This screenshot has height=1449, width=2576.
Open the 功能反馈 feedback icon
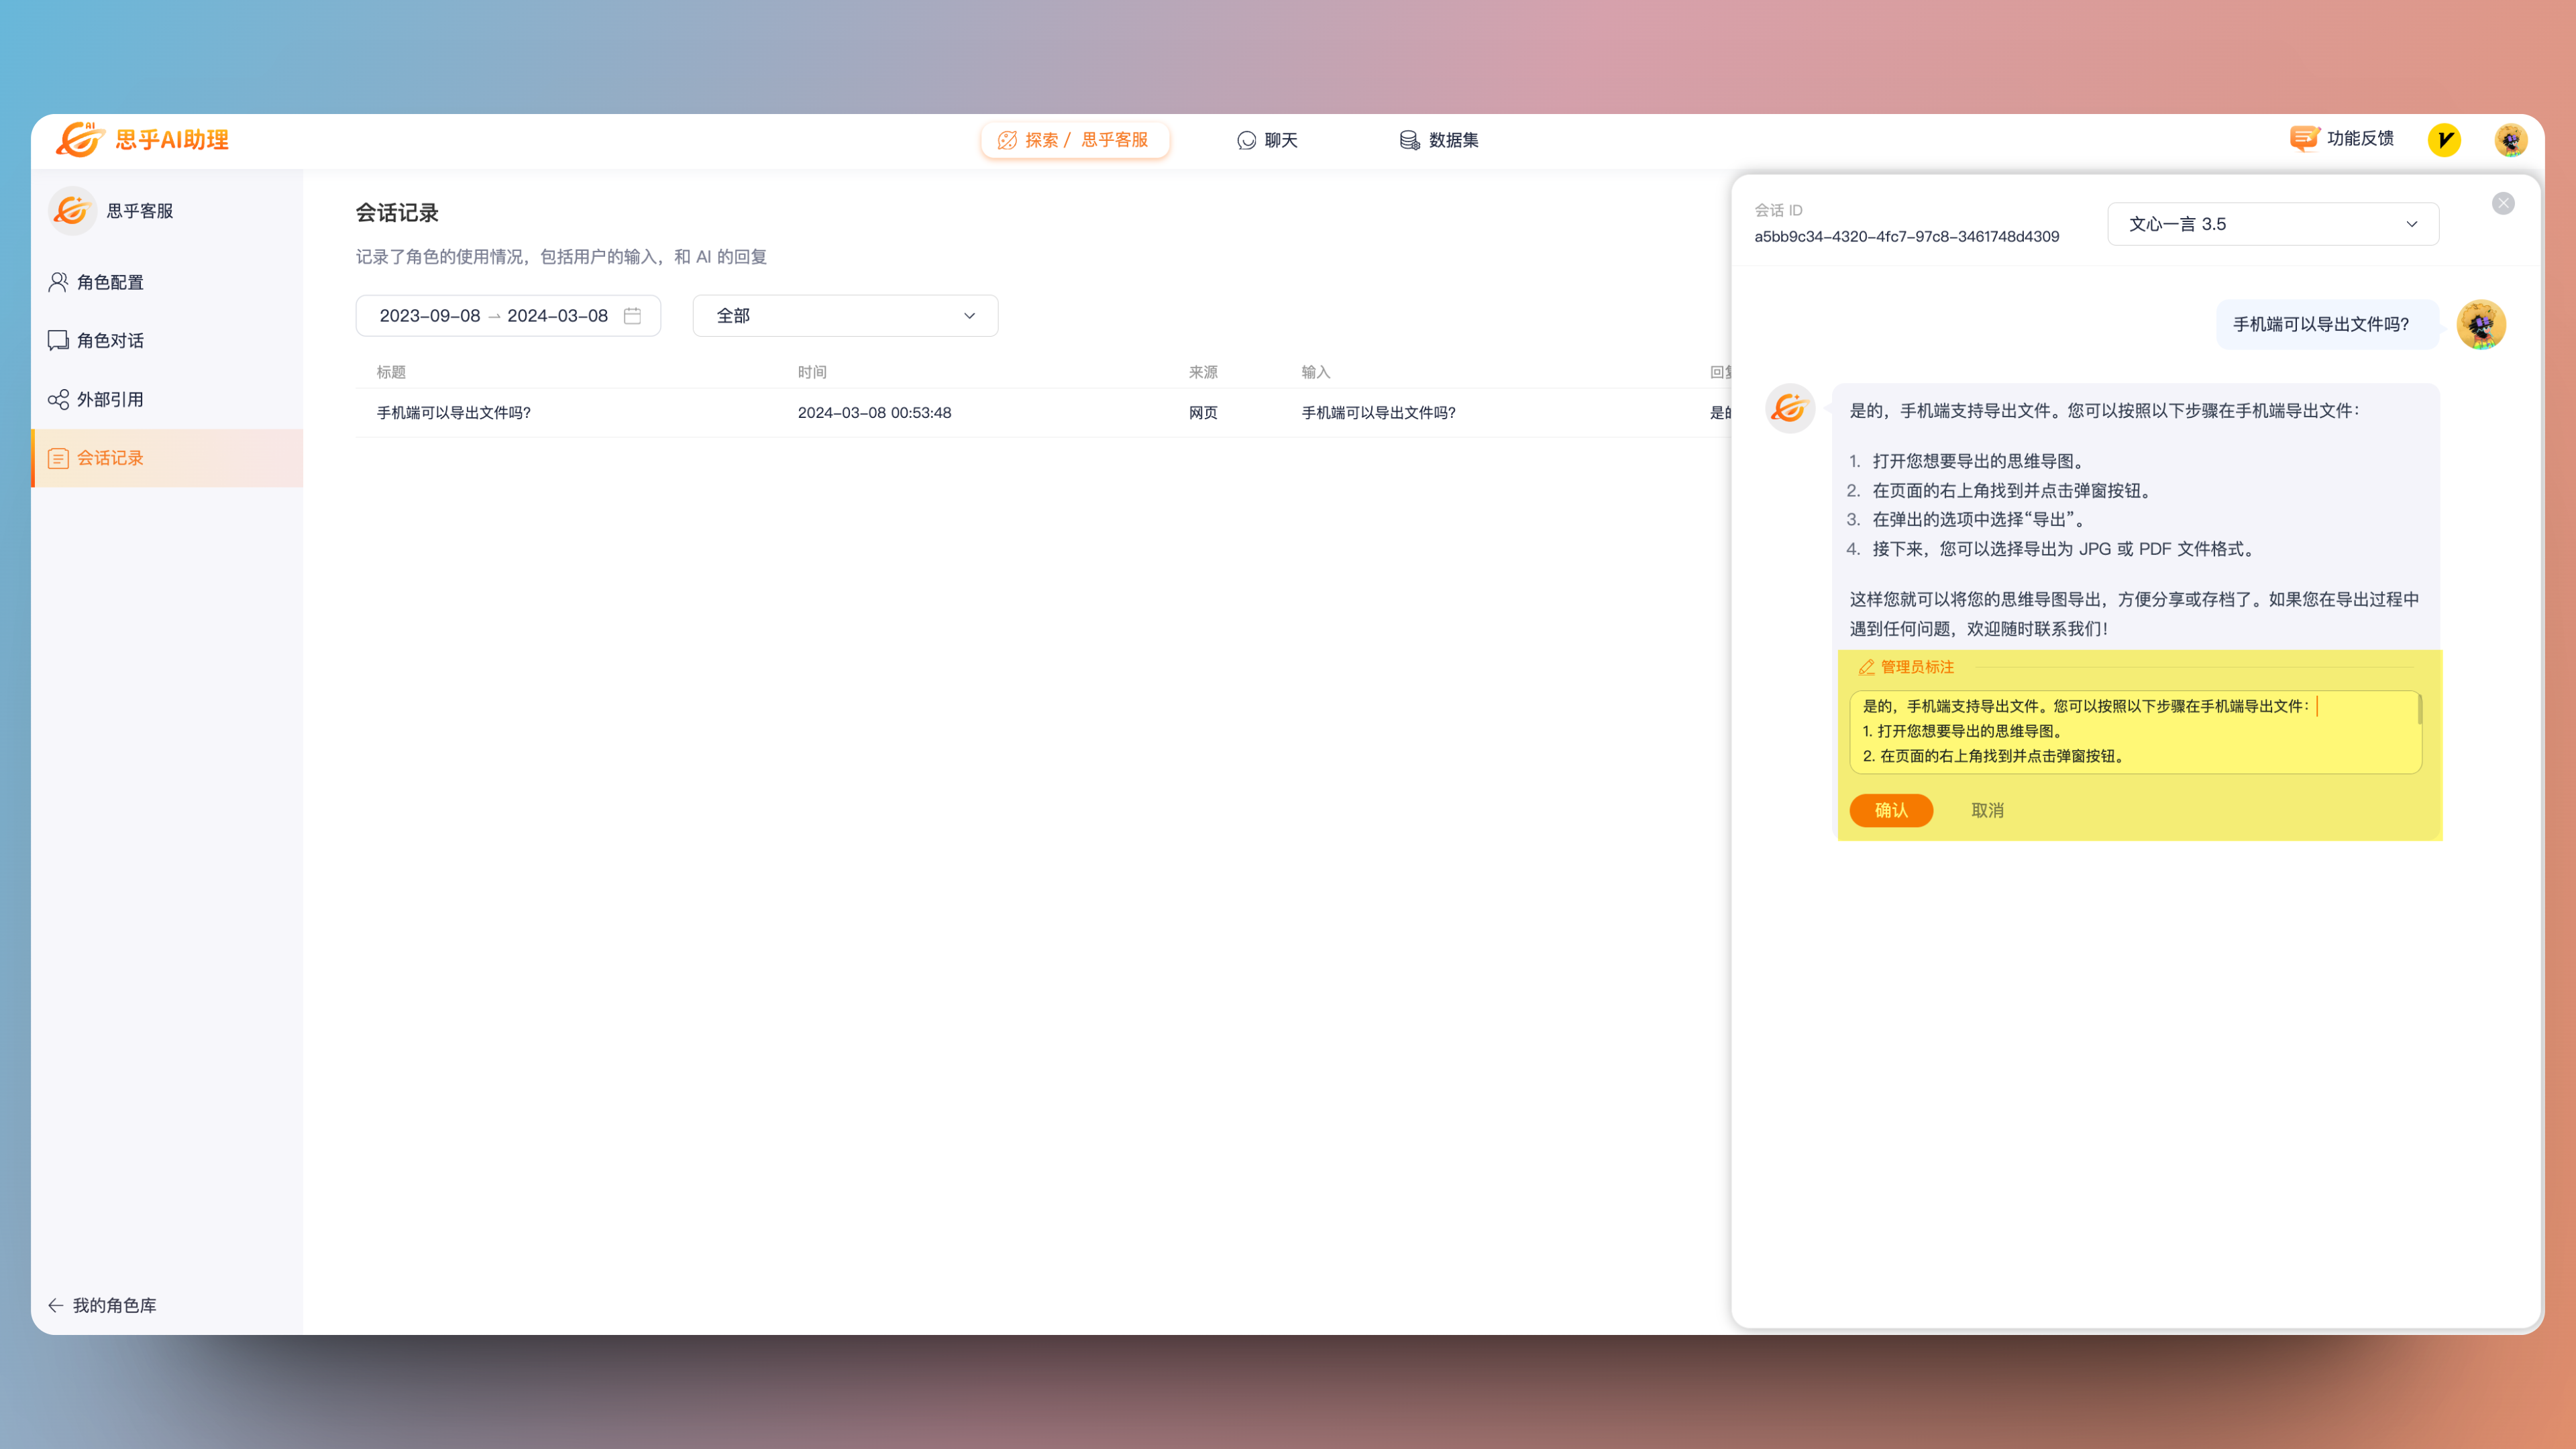pos(2304,139)
